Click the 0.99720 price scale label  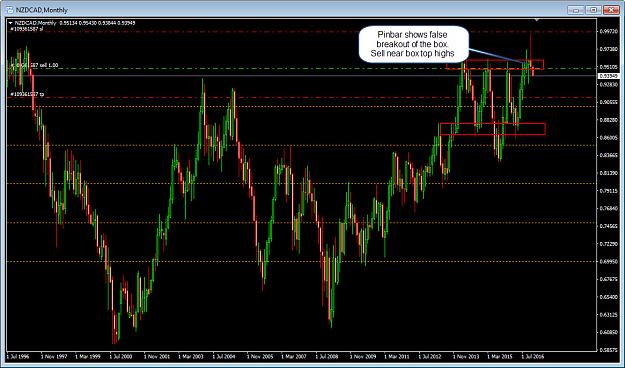tap(608, 31)
